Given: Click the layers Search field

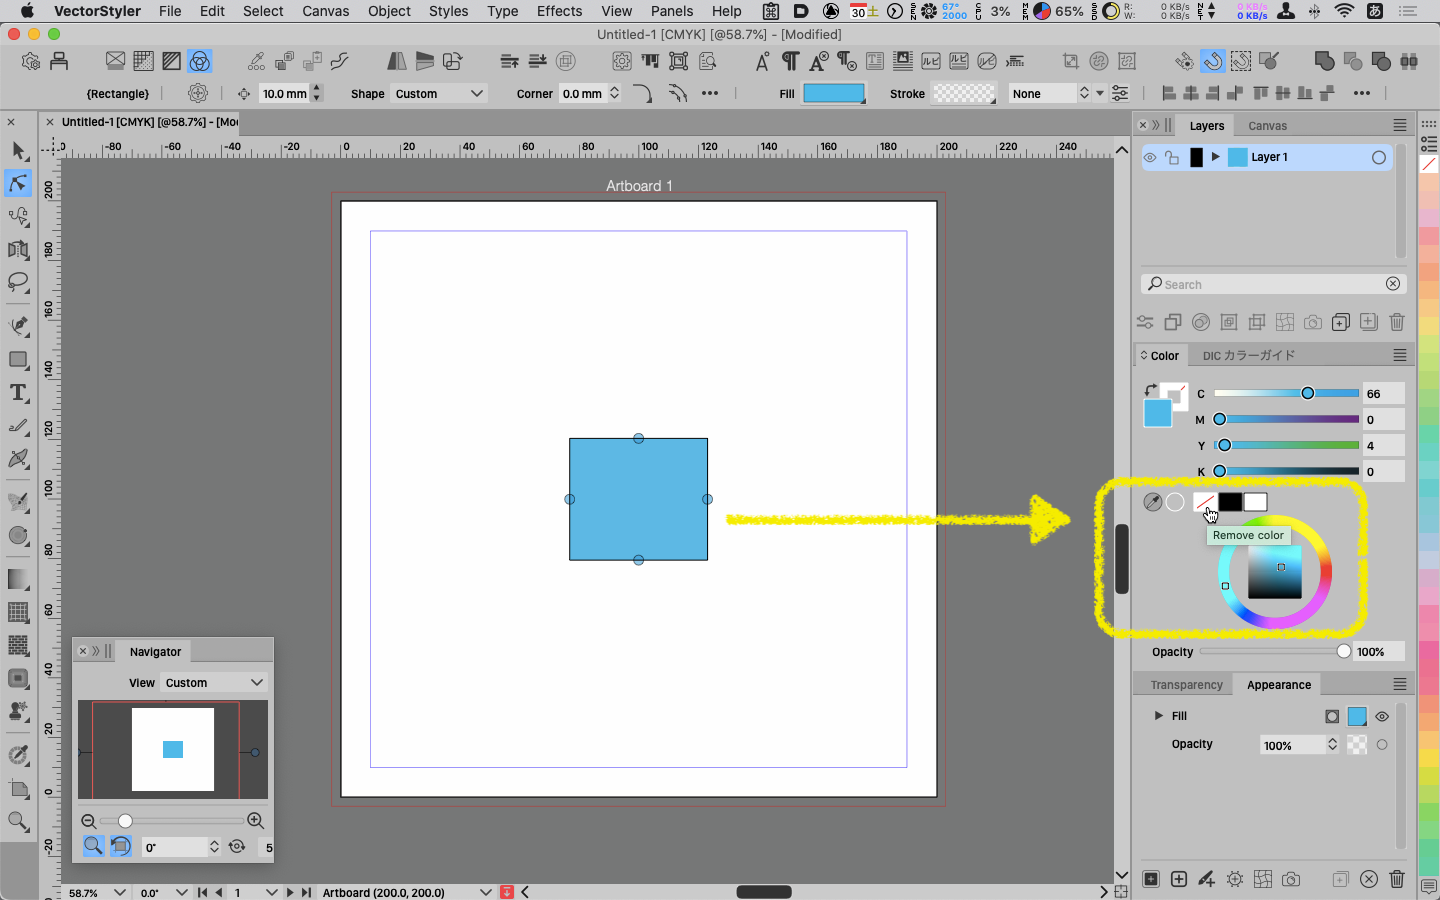Looking at the screenshot, I should pyautogui.click(x=1270, y=285).
